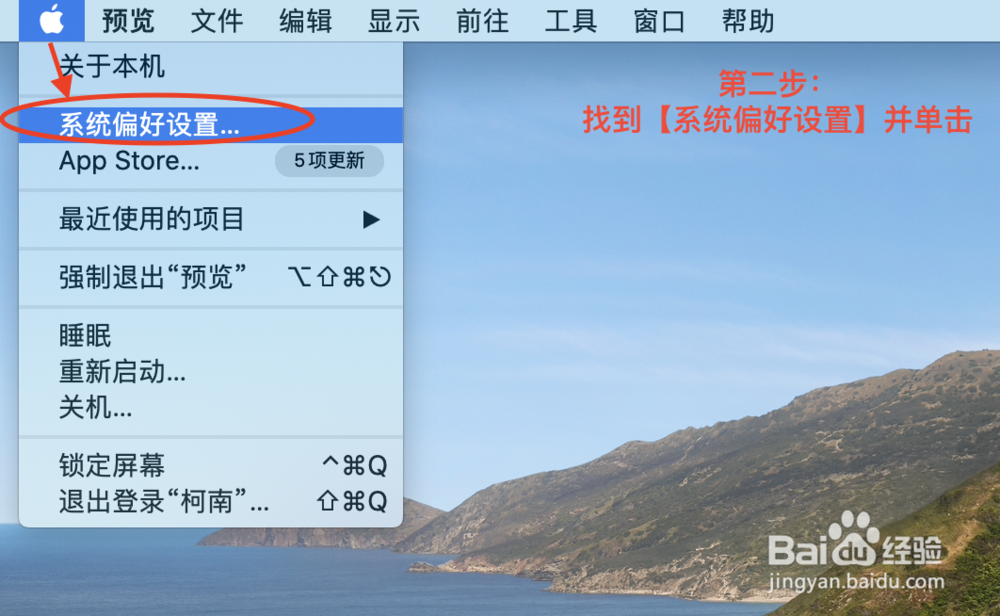
Task: Open the 工具 menu
Action: pos(570,20)
